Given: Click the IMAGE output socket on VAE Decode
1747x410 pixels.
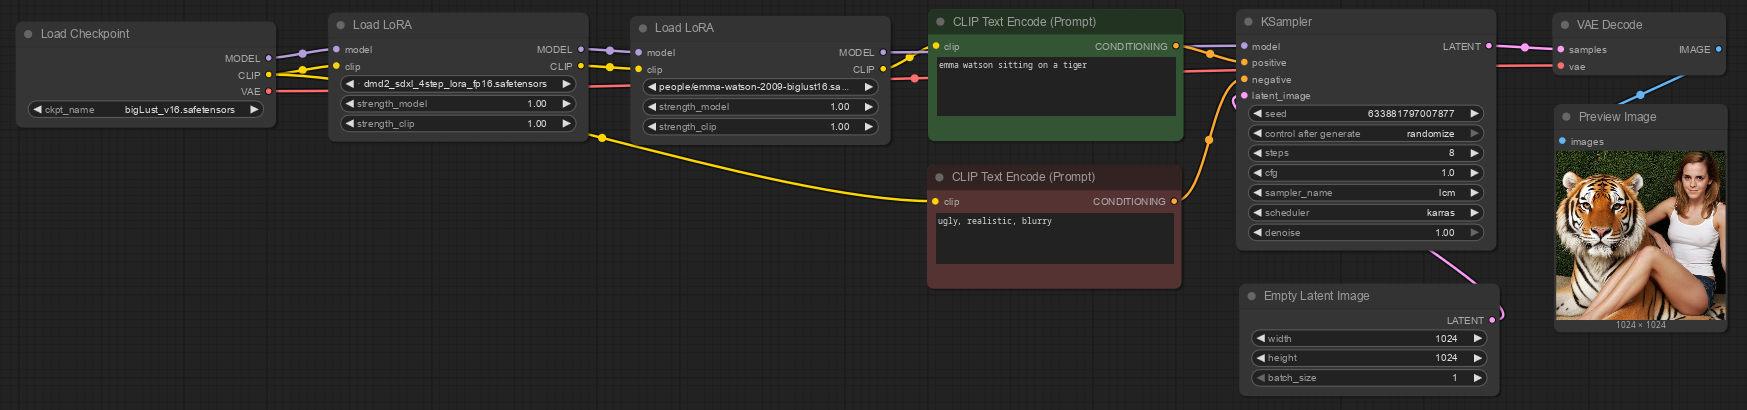Looking at the screenshot, I should pos(1718,49).
